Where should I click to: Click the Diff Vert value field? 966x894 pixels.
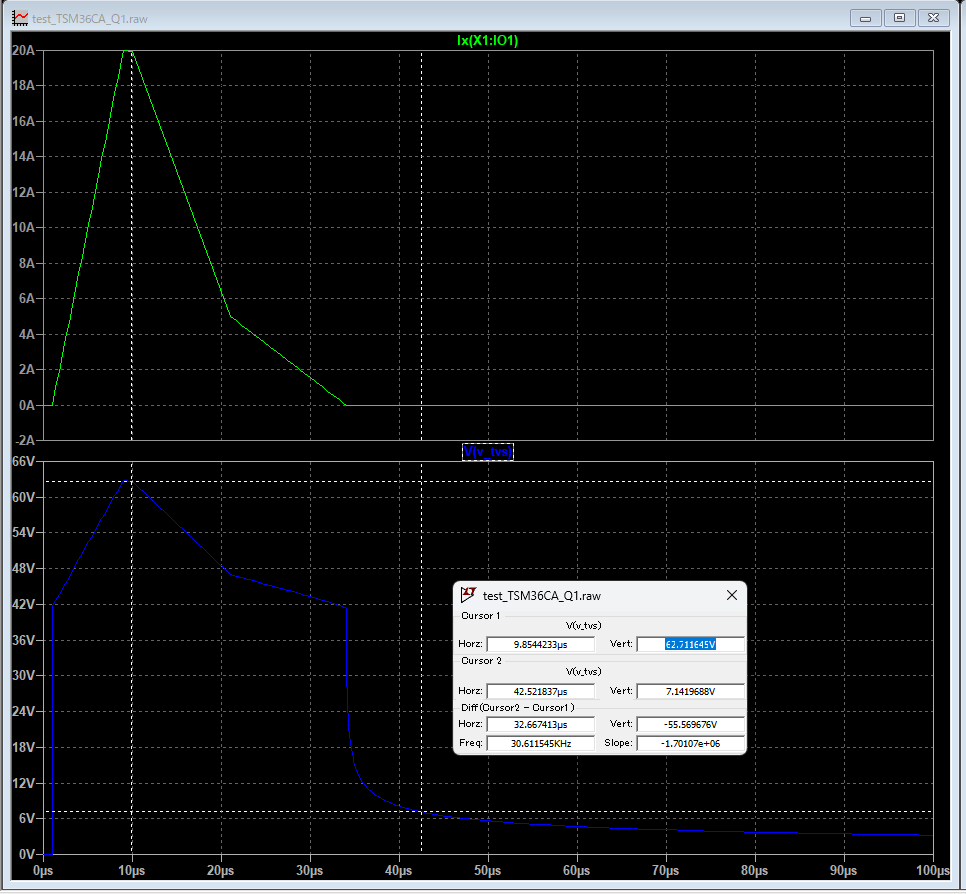[x=690, y=725]
